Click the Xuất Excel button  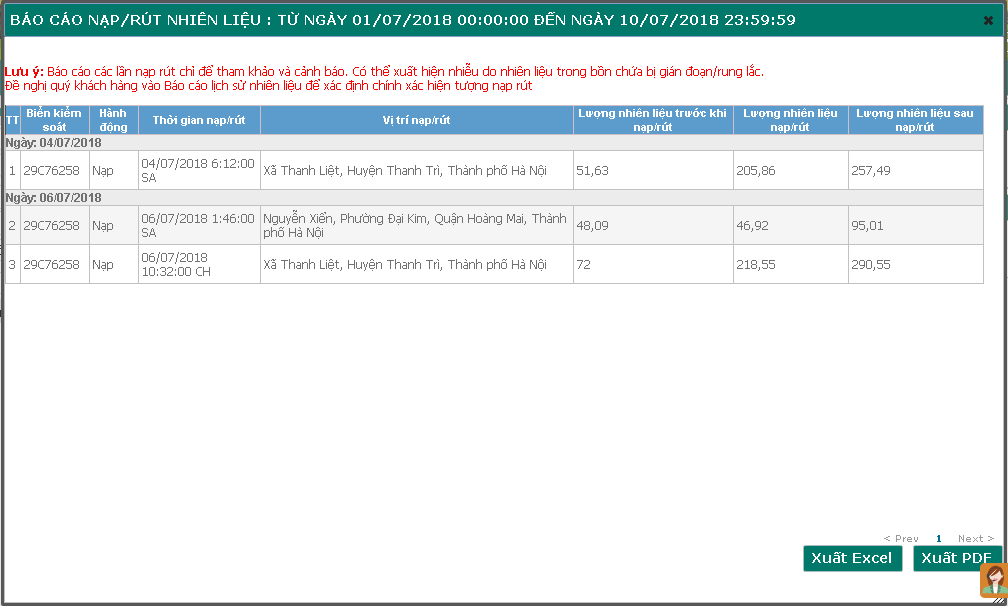click(851, 558)
